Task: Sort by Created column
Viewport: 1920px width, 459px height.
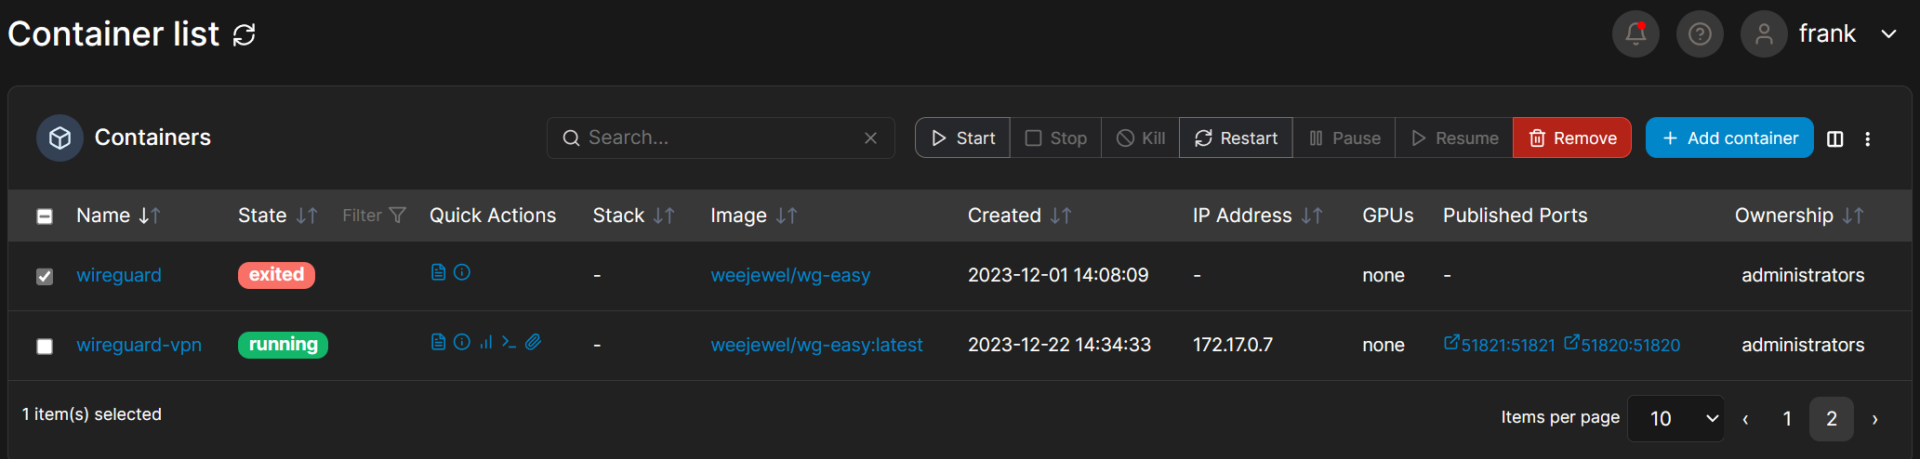Action: (1019, 215)
